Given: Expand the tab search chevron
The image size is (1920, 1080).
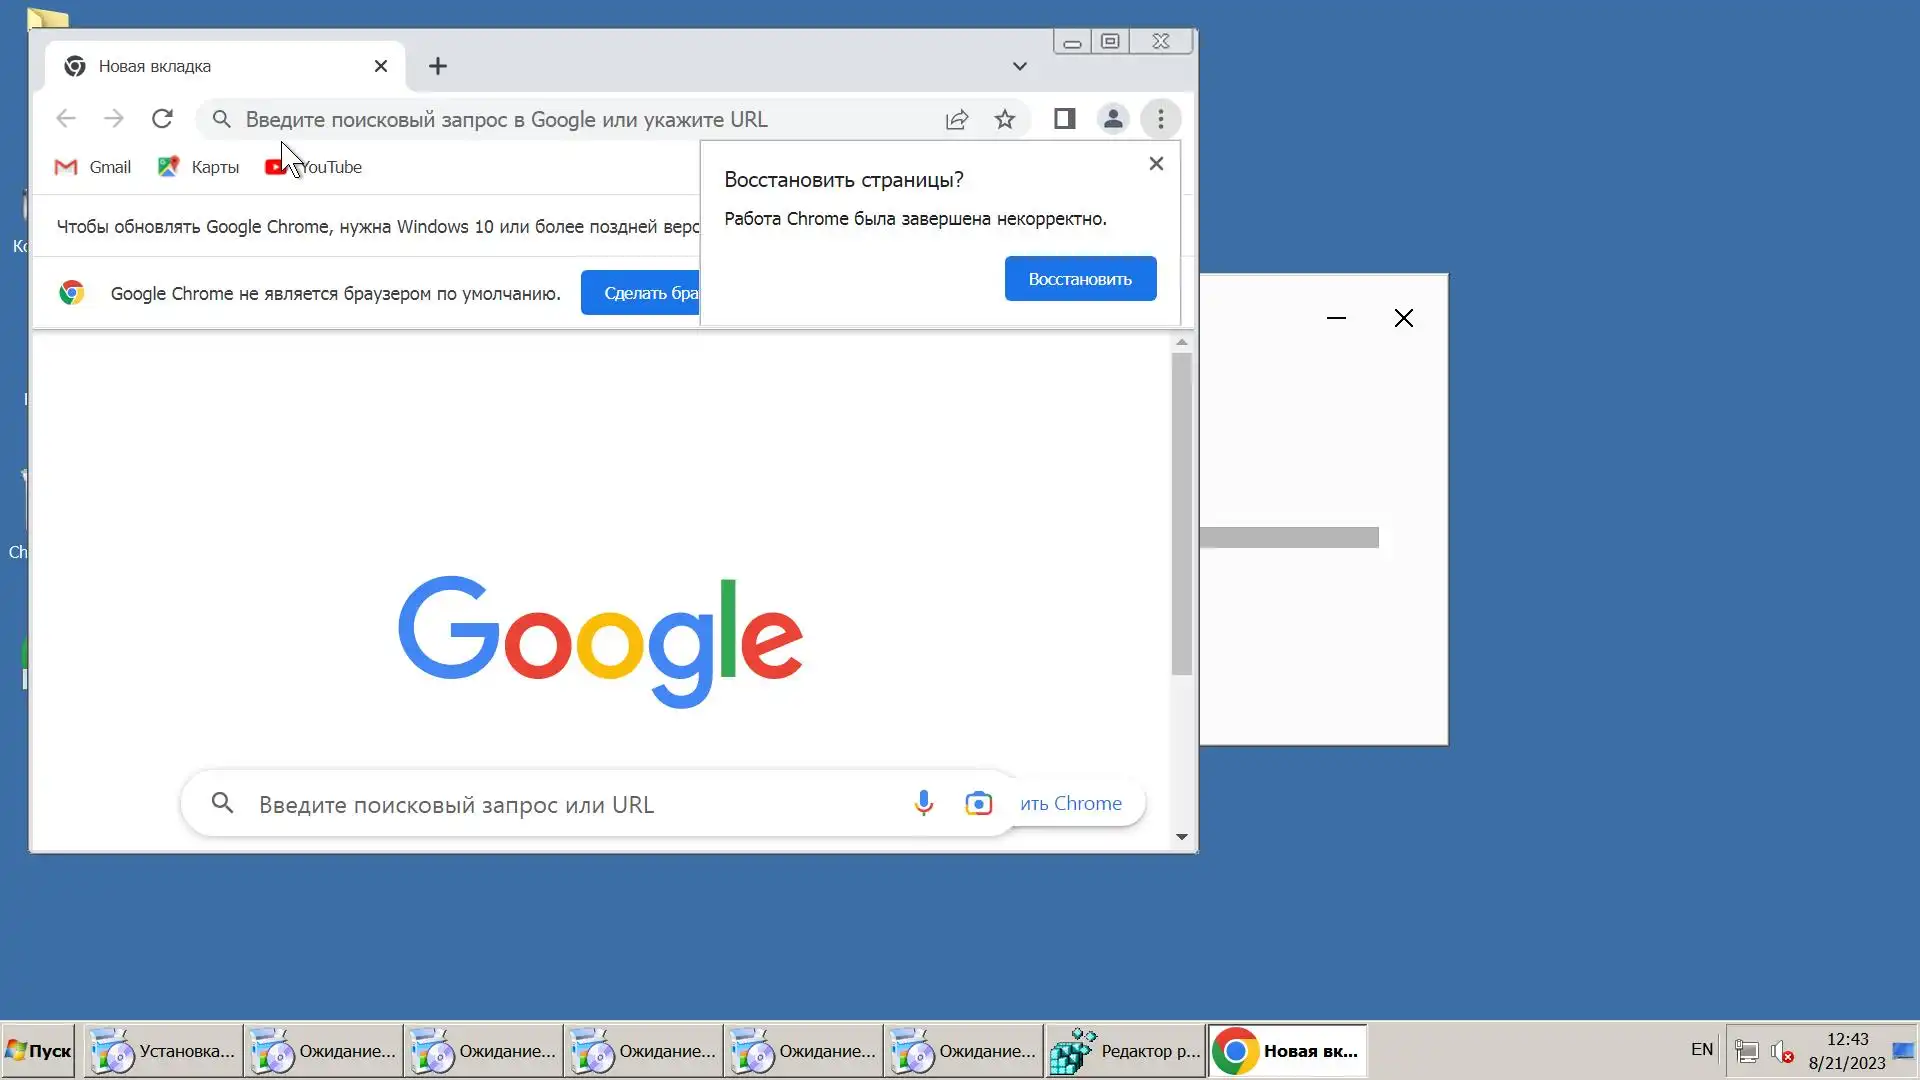Looking at the screenshot, I should (x=1019, y=66).
